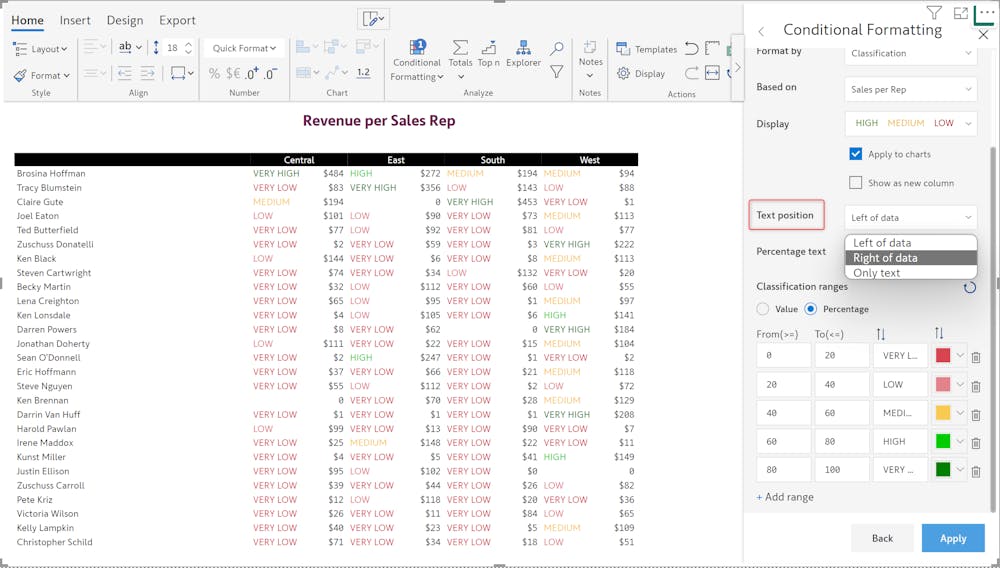Switch to the Insert tab
1000x568 pixels.
click(75, 20)
